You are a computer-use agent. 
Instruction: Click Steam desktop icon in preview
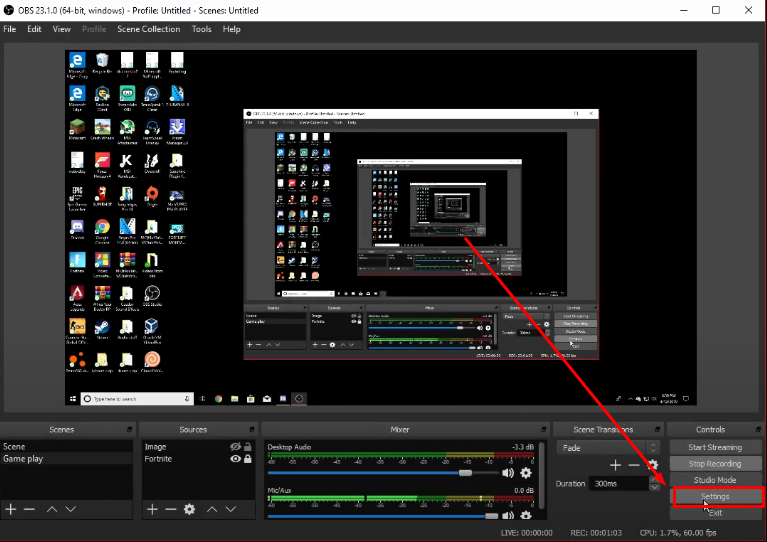point(102,329)
